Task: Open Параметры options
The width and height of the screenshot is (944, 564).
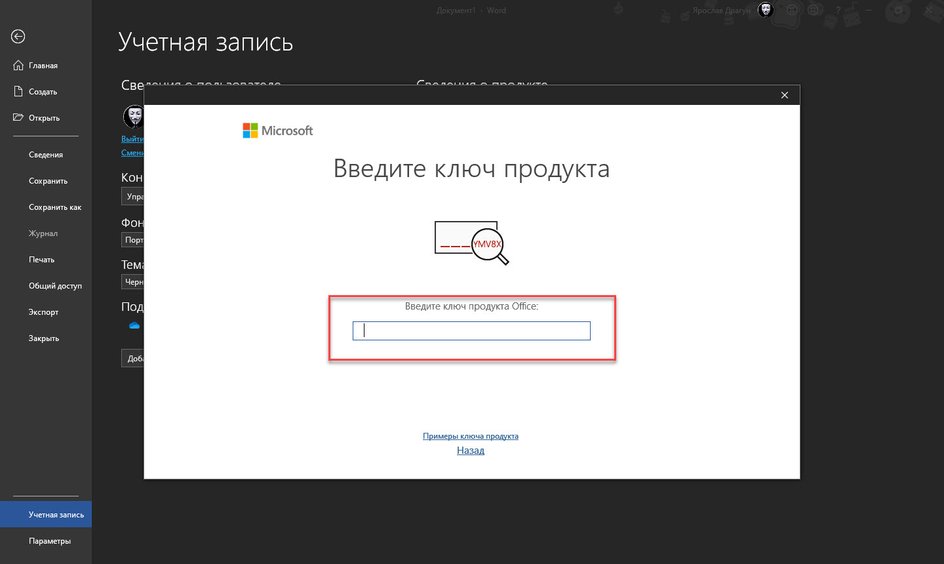Action: coord(49,541)
